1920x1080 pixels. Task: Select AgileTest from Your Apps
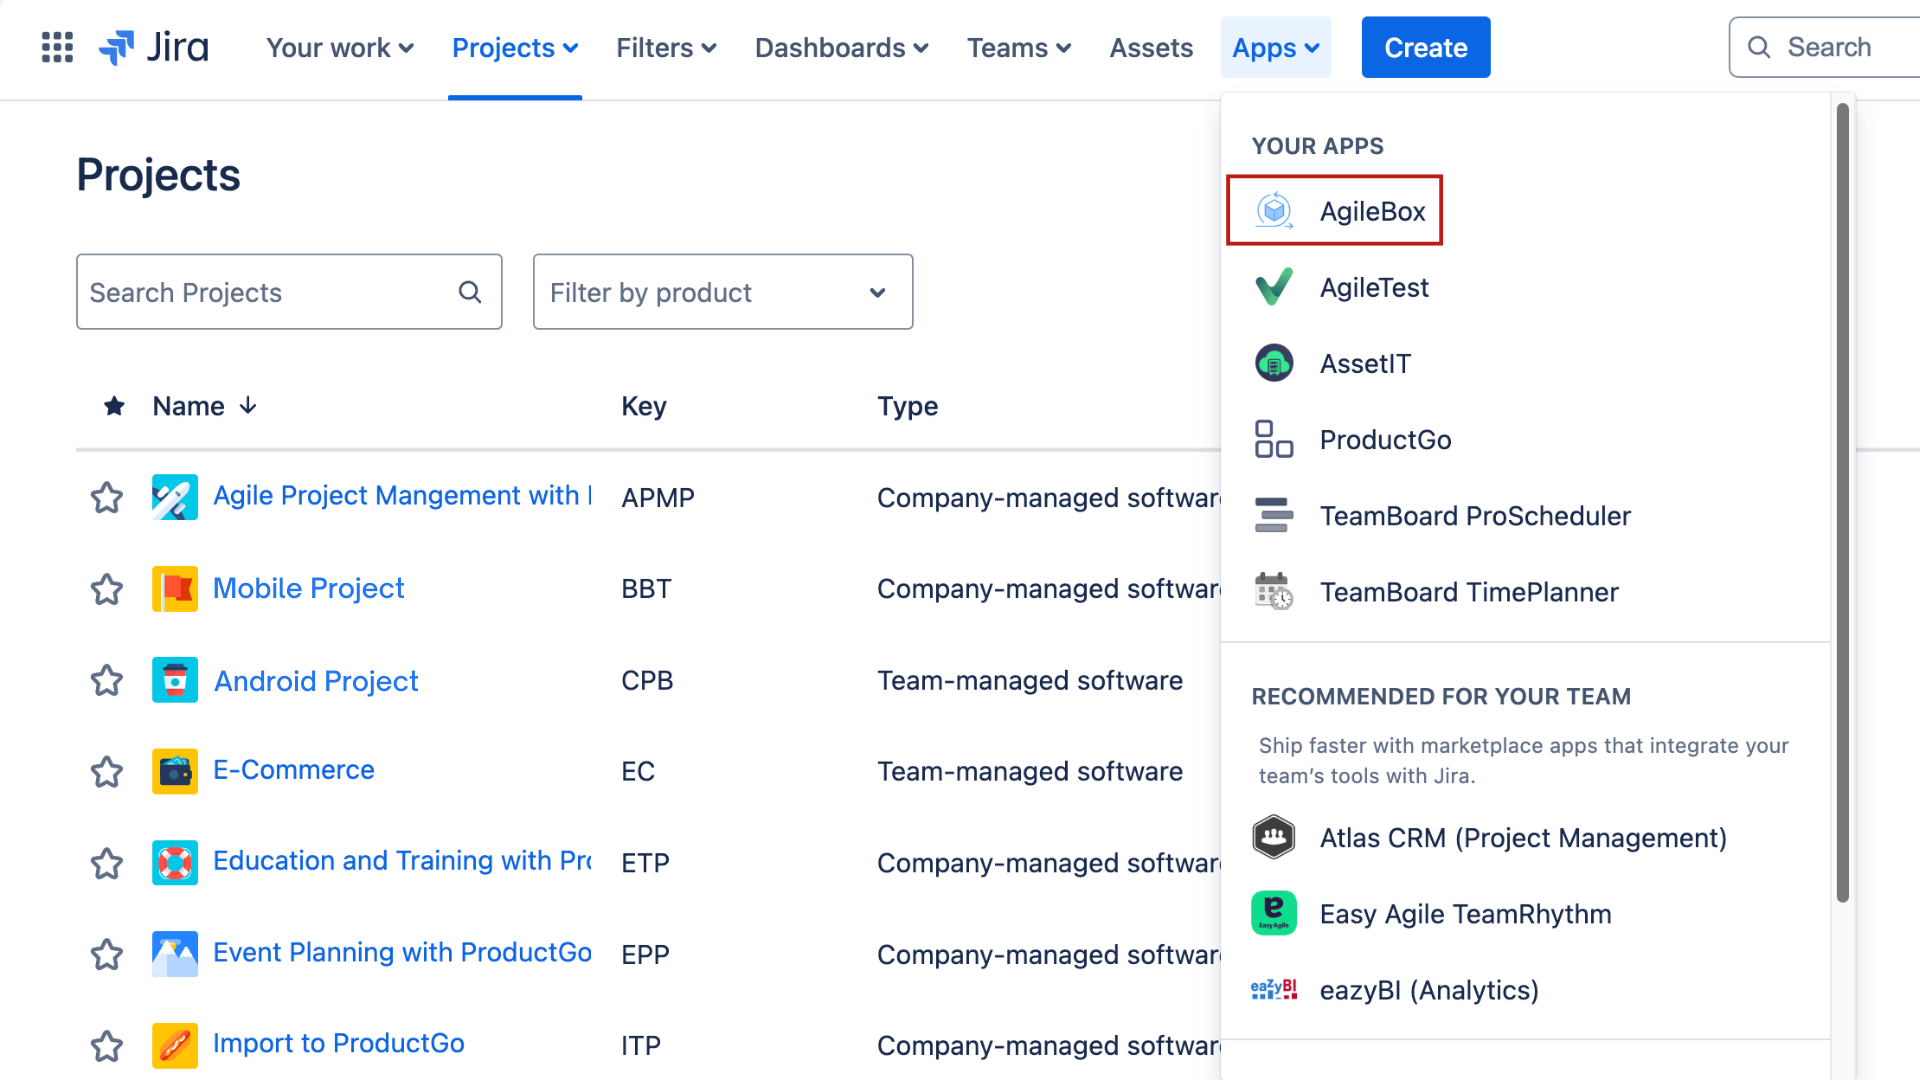tap(1374, 287)
